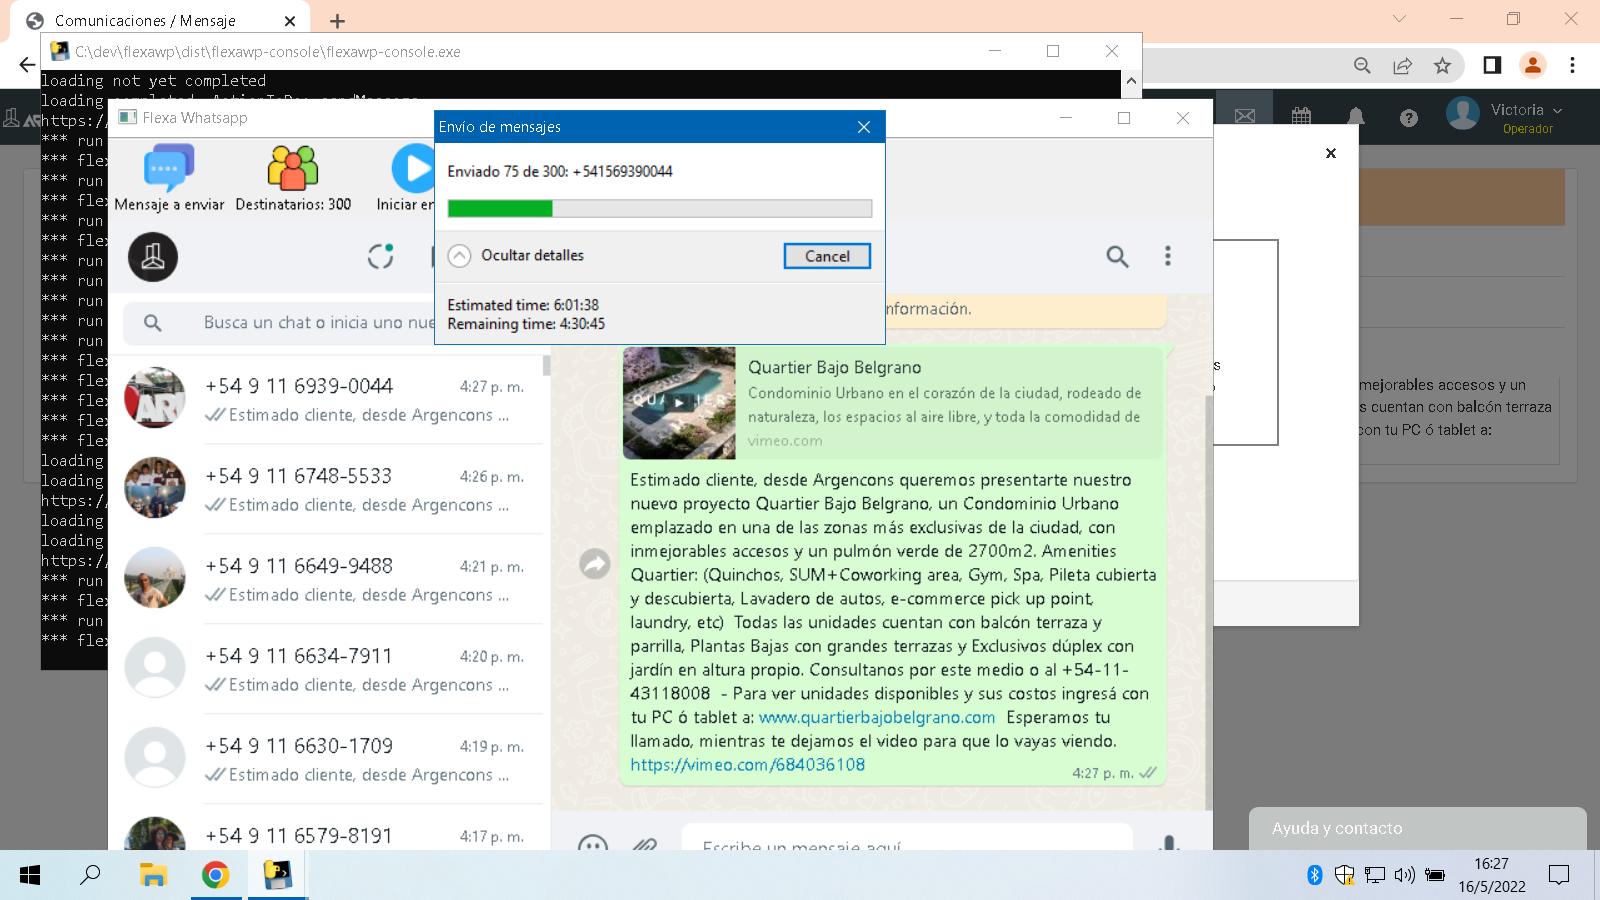Open the emoji picker in message composer
This screenshot has width=1600, height=900.
pyautogui.click(x=593, y=843)
